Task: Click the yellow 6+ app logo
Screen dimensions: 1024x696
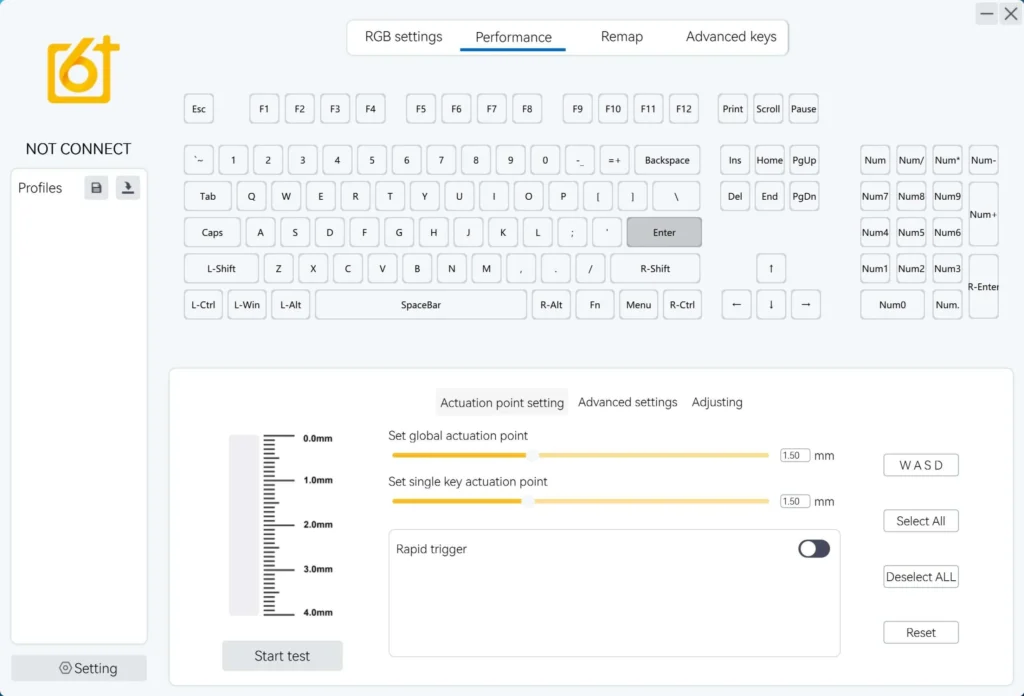Action: [83, 69]
